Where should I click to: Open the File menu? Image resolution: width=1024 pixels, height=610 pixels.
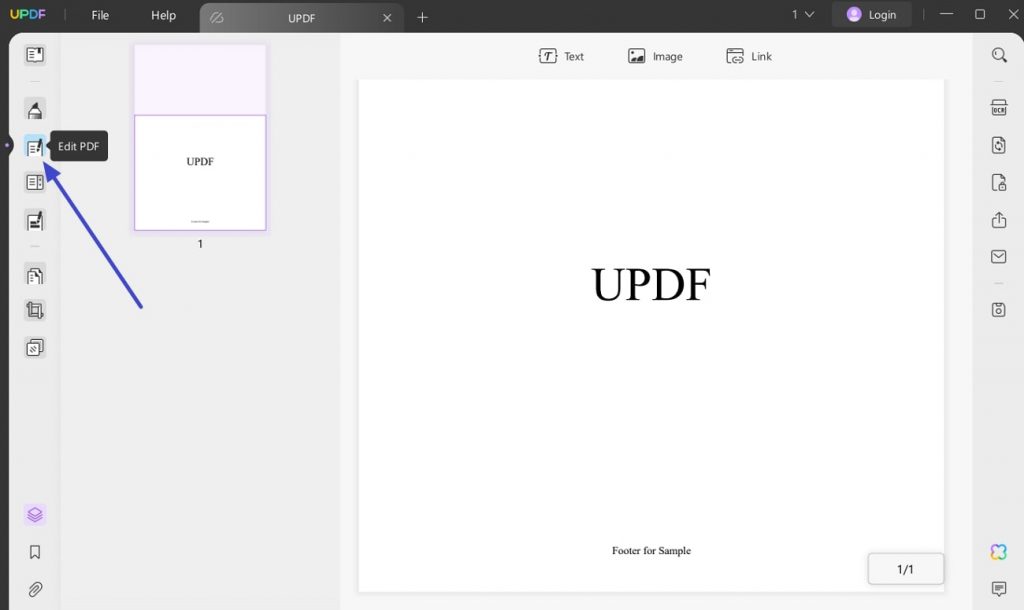(x=99, y=15)
